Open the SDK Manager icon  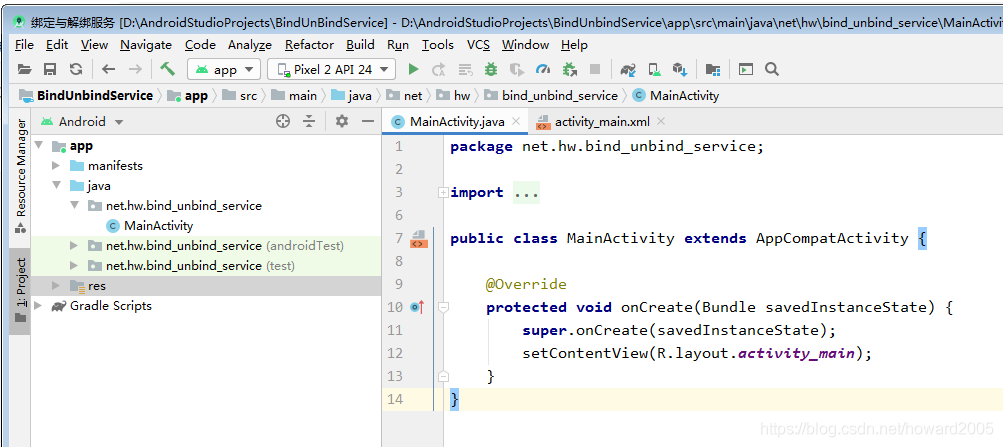(x=680, y=69)
